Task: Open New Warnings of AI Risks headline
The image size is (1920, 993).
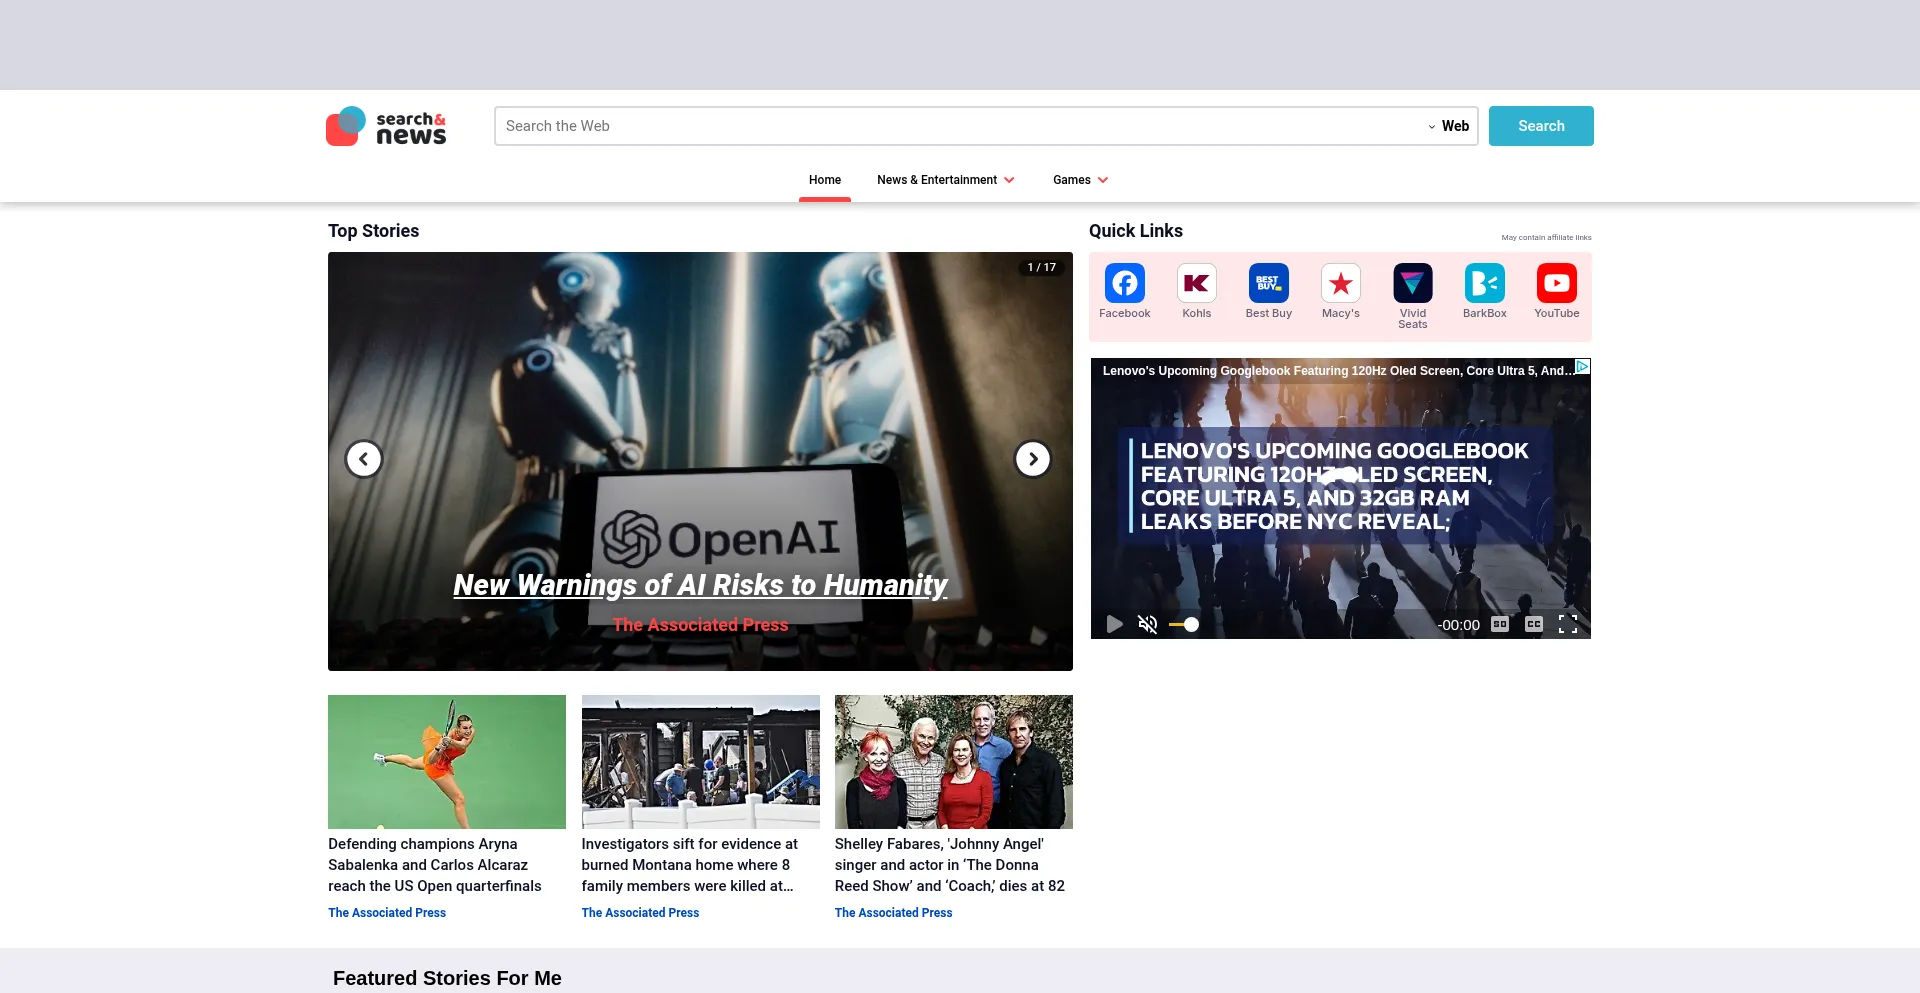Action: pyautogui.click(x=700, y=585)
